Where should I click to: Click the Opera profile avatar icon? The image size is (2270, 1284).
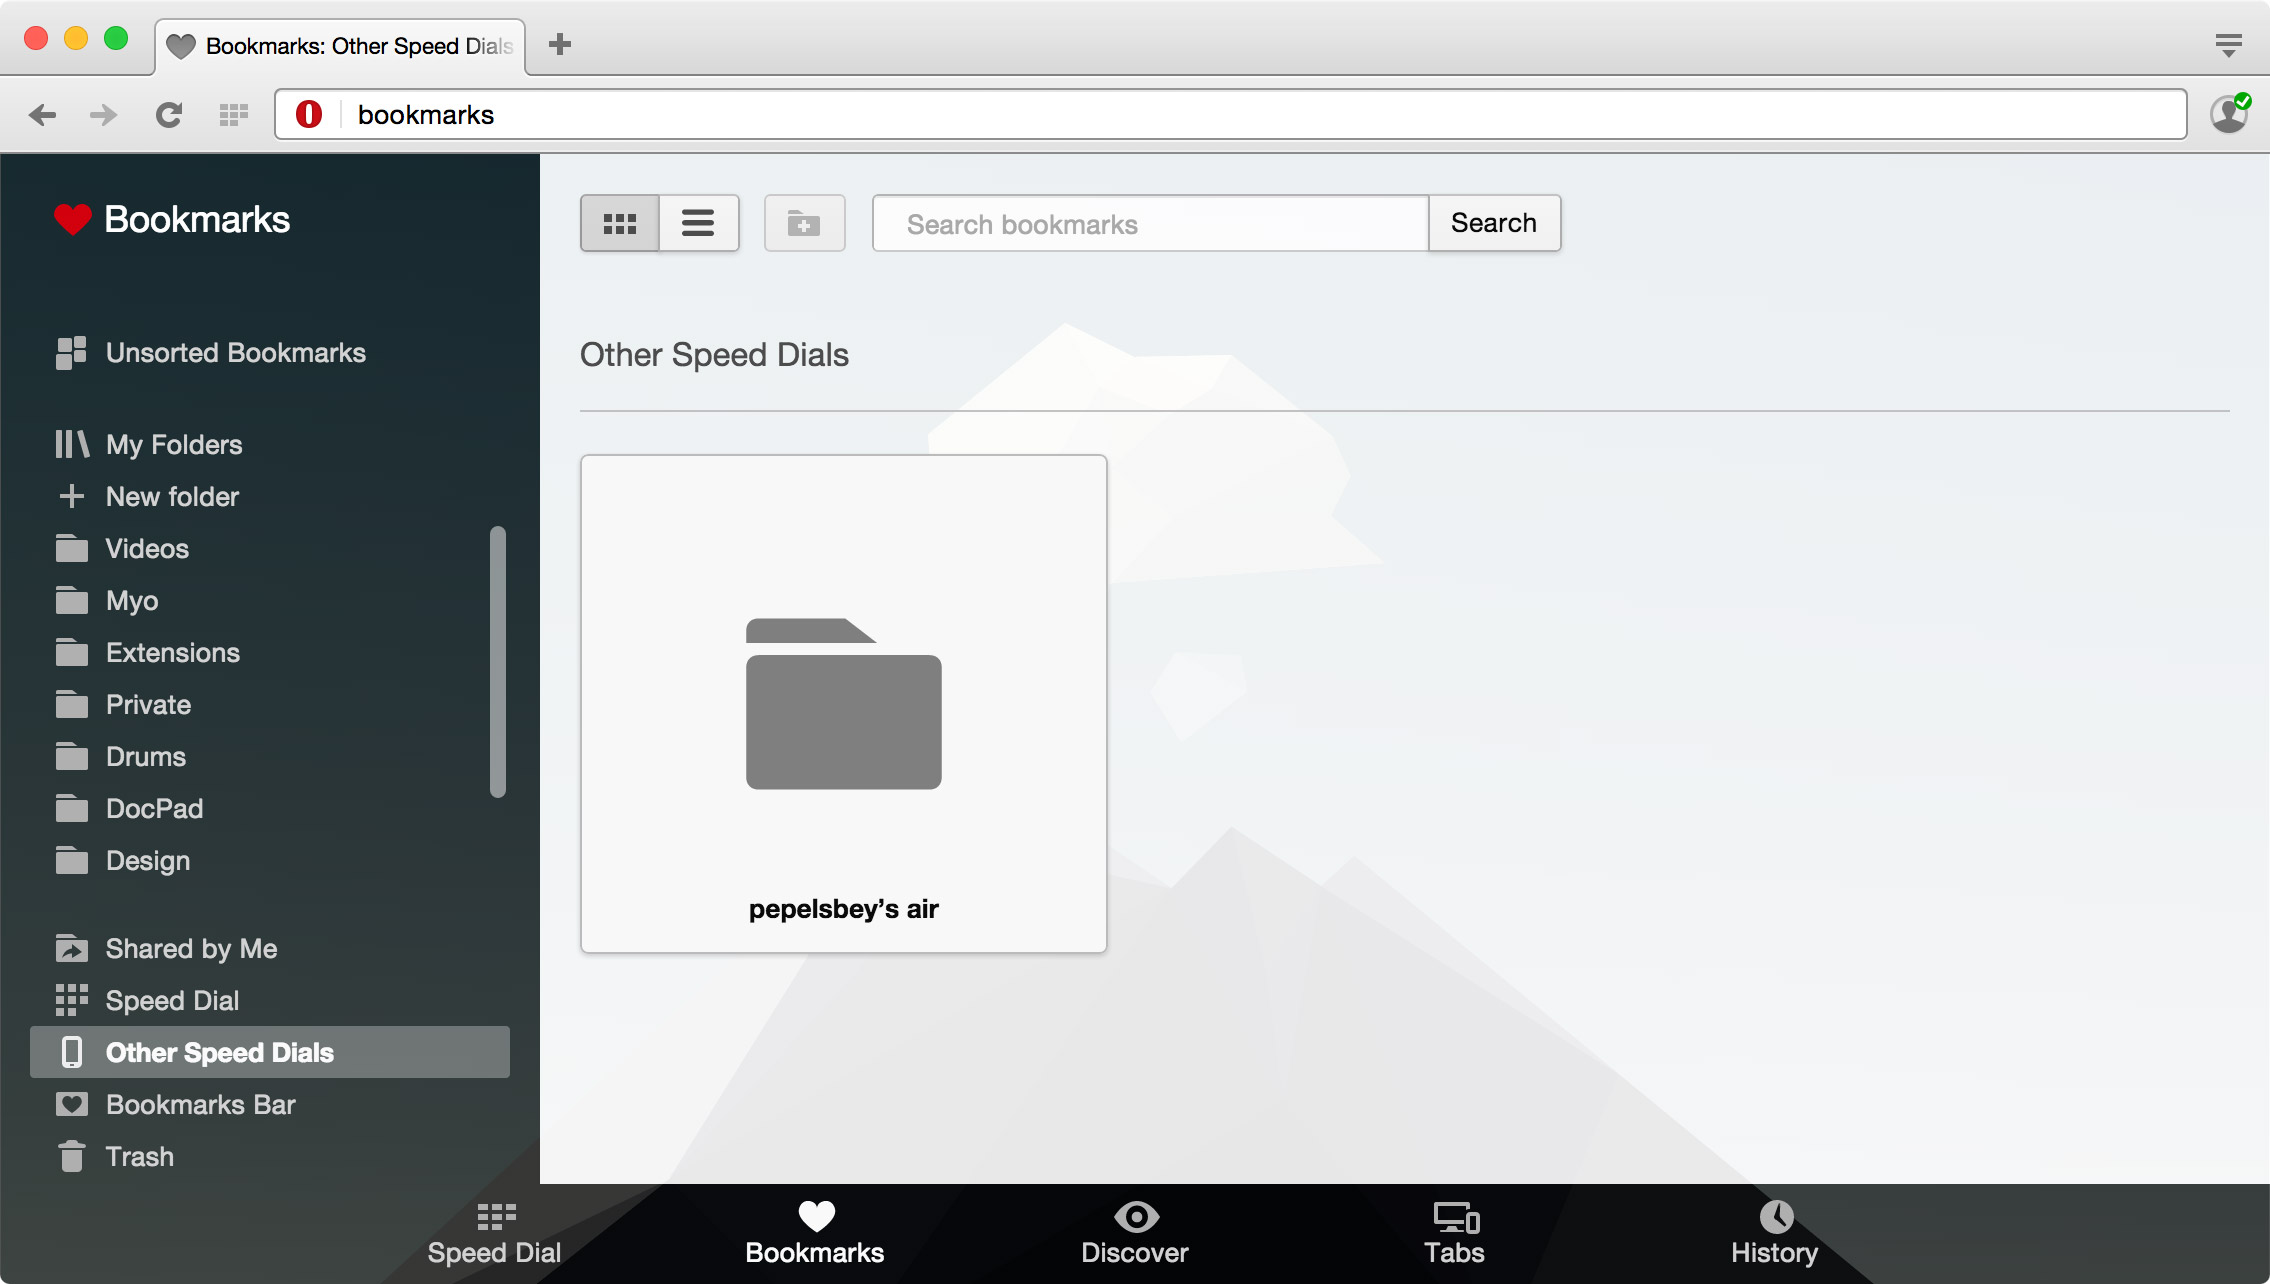(x=2228, y=114)
